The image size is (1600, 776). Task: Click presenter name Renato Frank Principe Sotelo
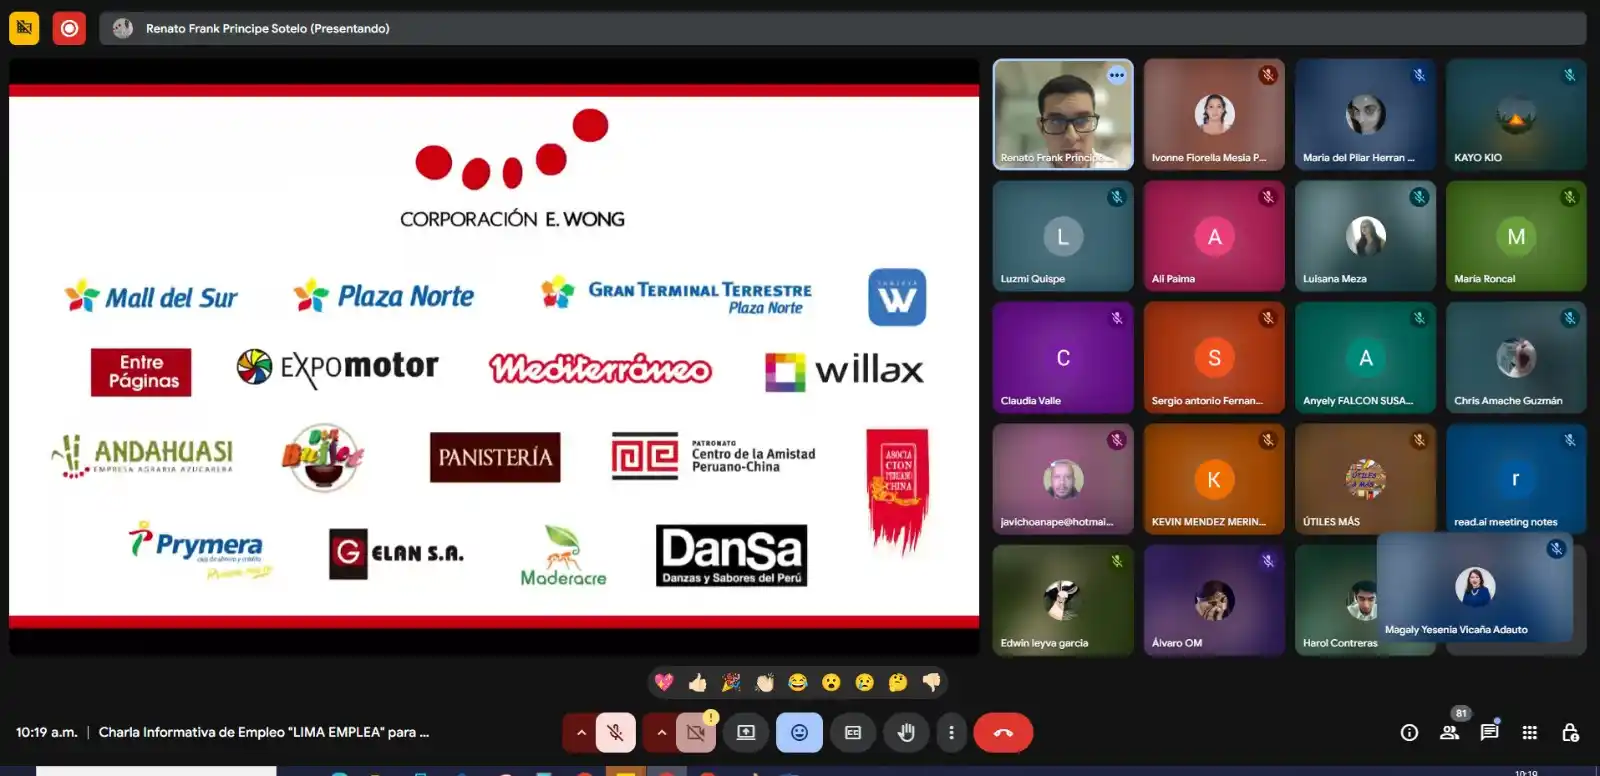pyautogui.click(x=267, y=28)
